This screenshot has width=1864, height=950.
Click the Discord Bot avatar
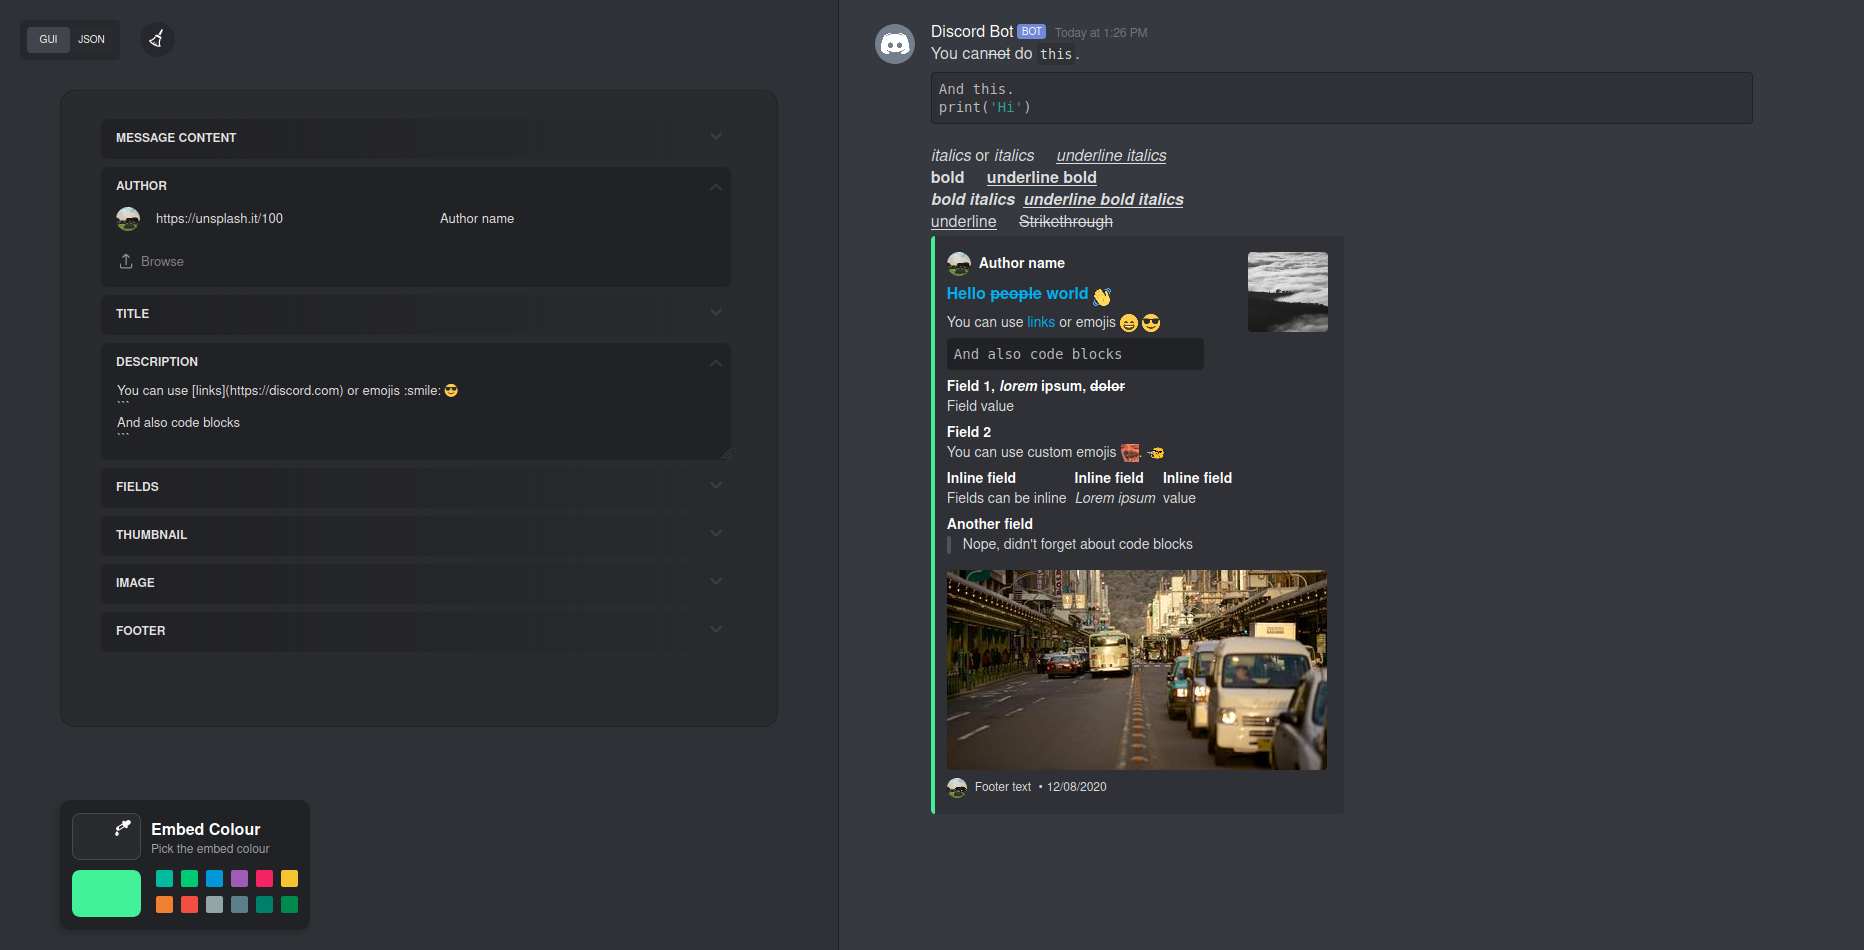(x=895, y=44)
